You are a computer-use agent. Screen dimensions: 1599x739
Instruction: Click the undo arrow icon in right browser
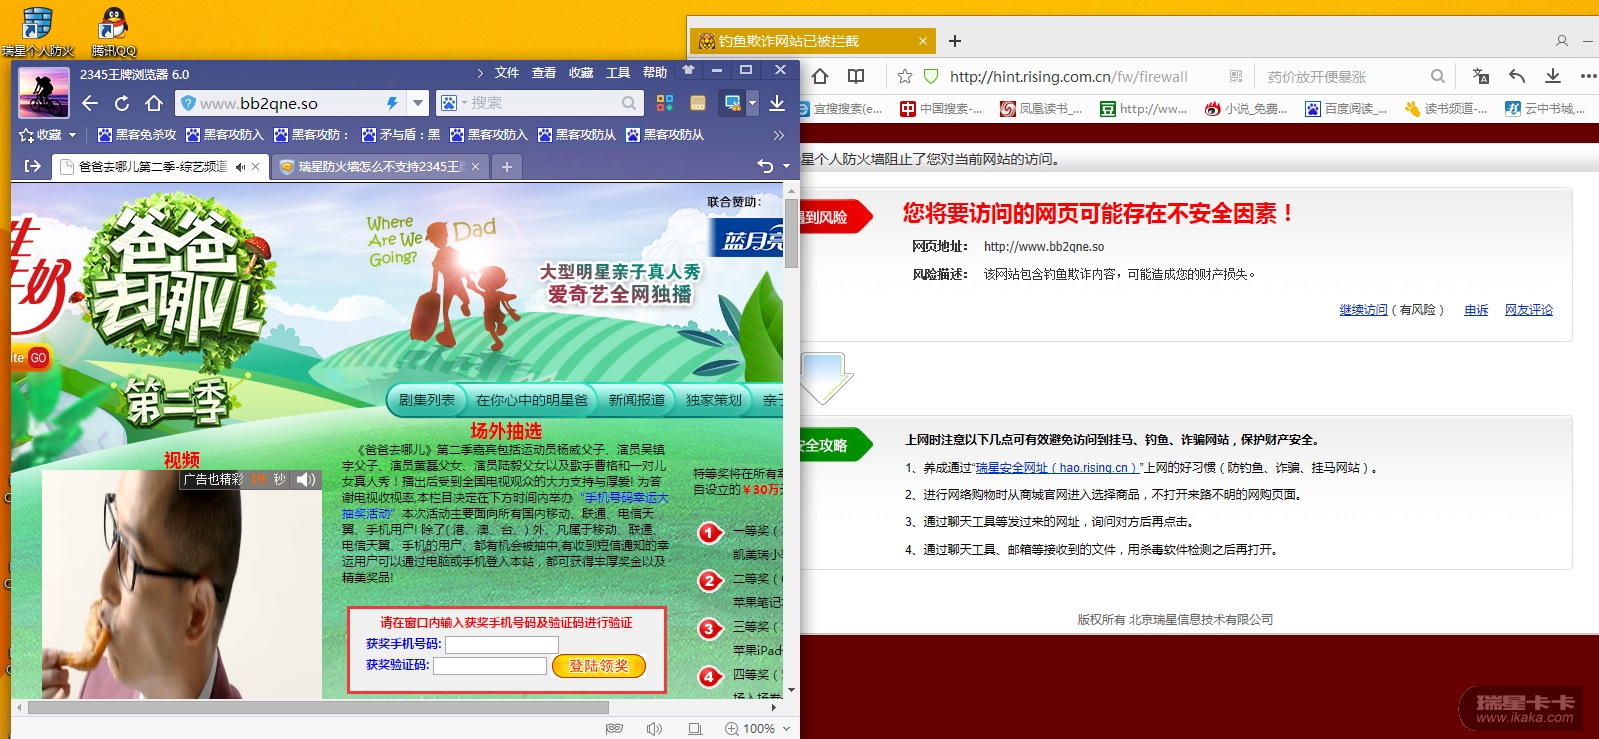1517,76
